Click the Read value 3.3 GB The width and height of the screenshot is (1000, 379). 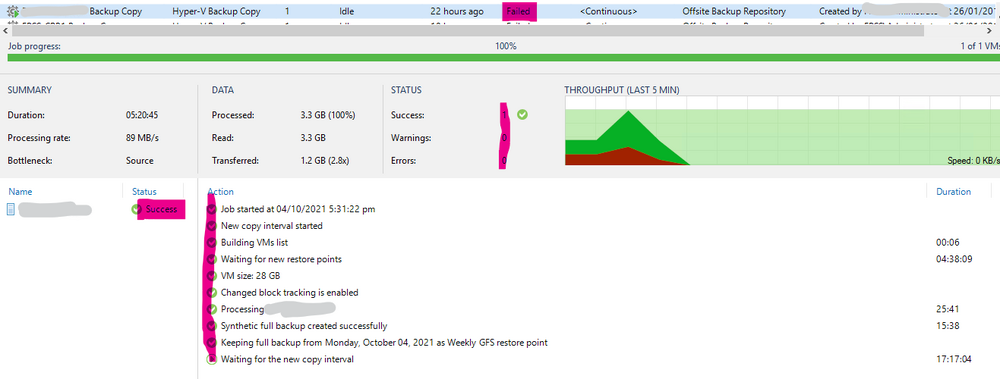[313, 138]
